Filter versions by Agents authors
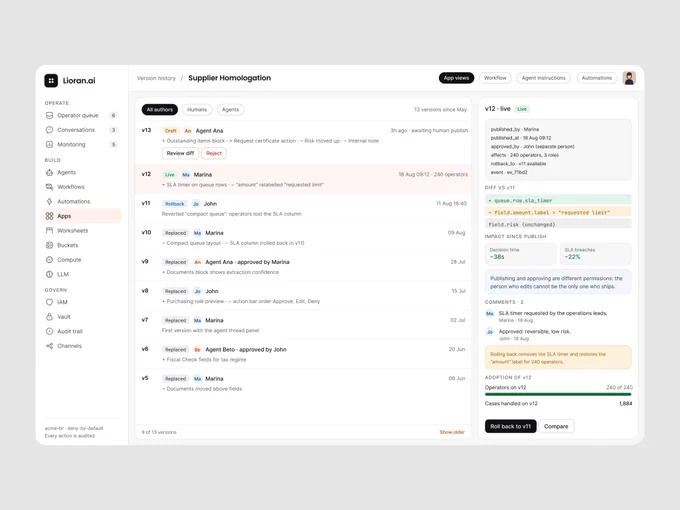 [x=230, y=110]
